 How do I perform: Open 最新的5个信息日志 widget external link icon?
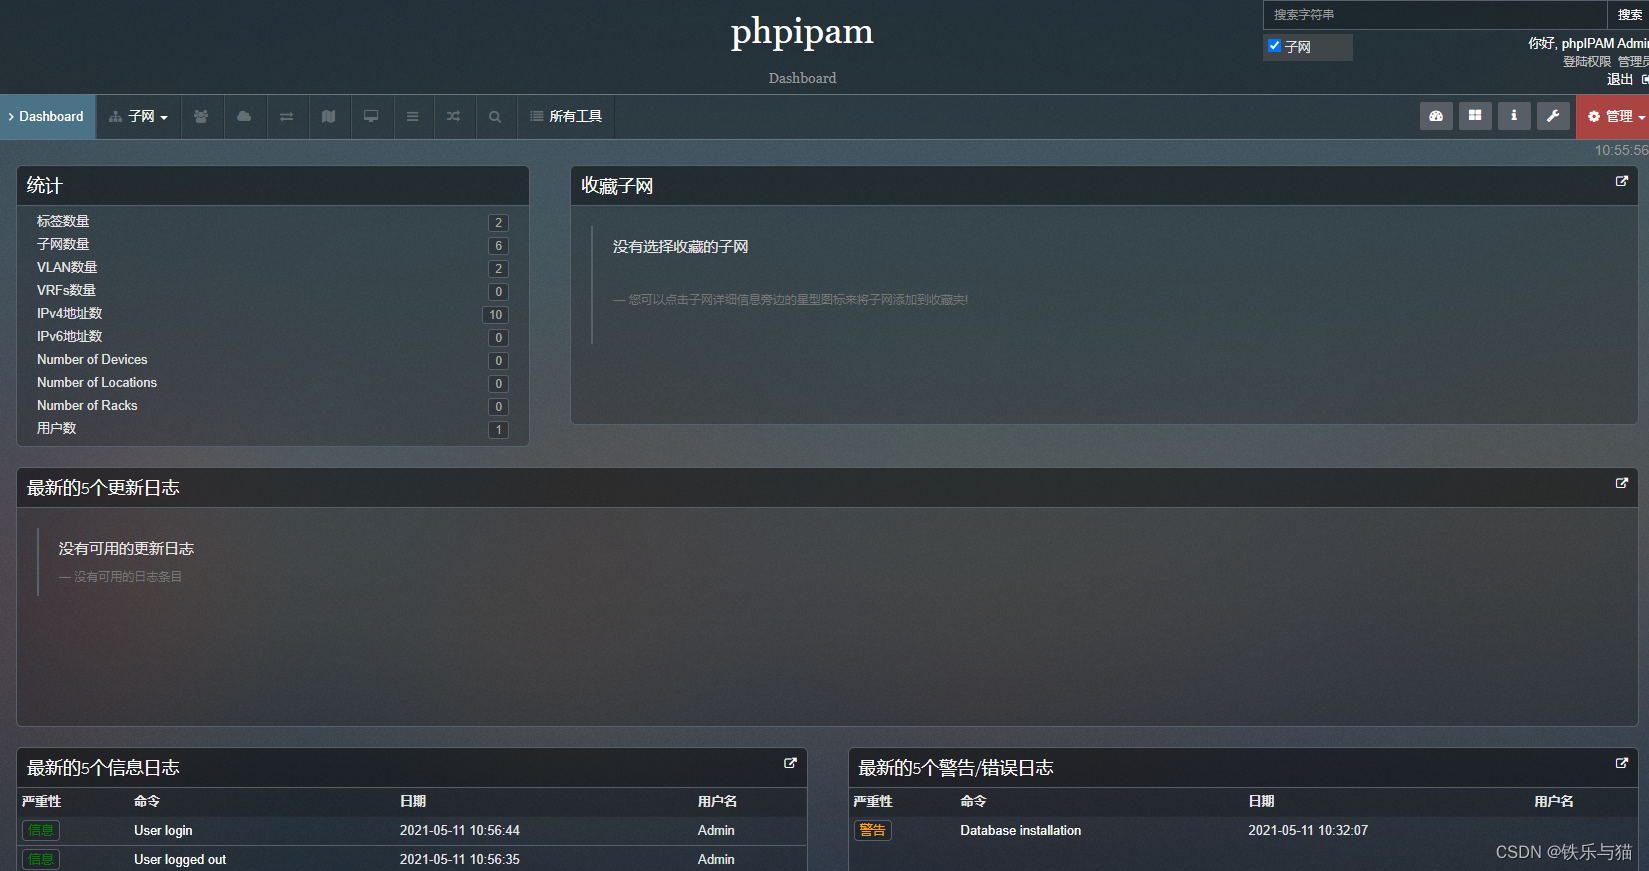(x=790, y=763)
